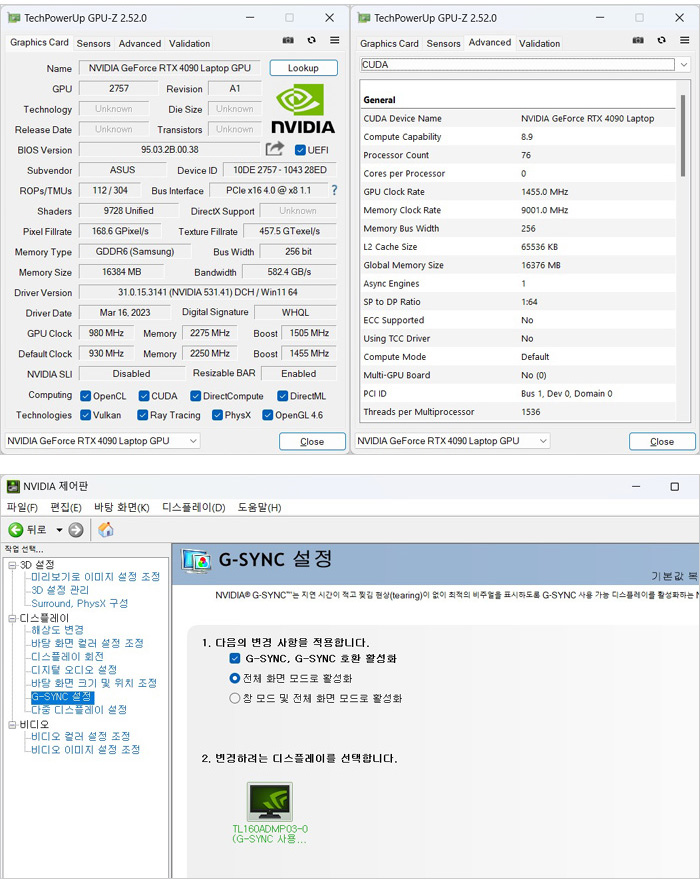Click the refresh icon in right GPU-Z window
Screen dimensions: 700x883
[x=662, y=41]
